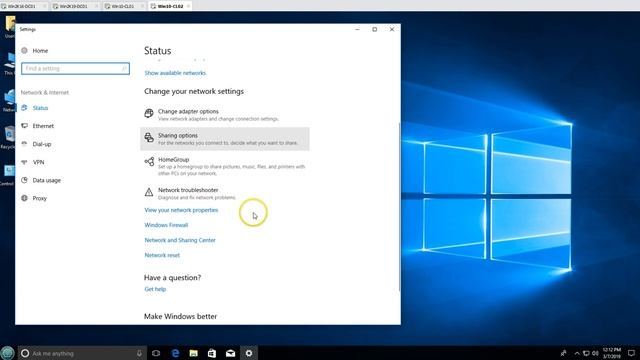Open Task View from the taskbar
Viewport: 640px width, 360px height.
point(156,353)
